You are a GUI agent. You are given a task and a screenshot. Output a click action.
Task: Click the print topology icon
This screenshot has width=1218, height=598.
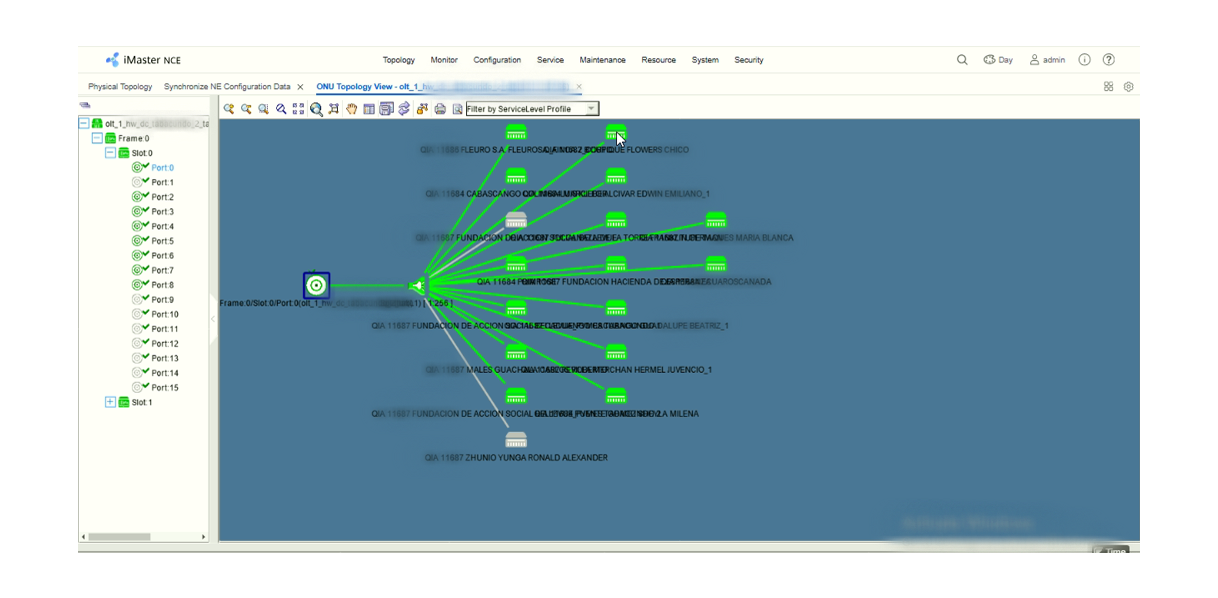tap(440, 108)
